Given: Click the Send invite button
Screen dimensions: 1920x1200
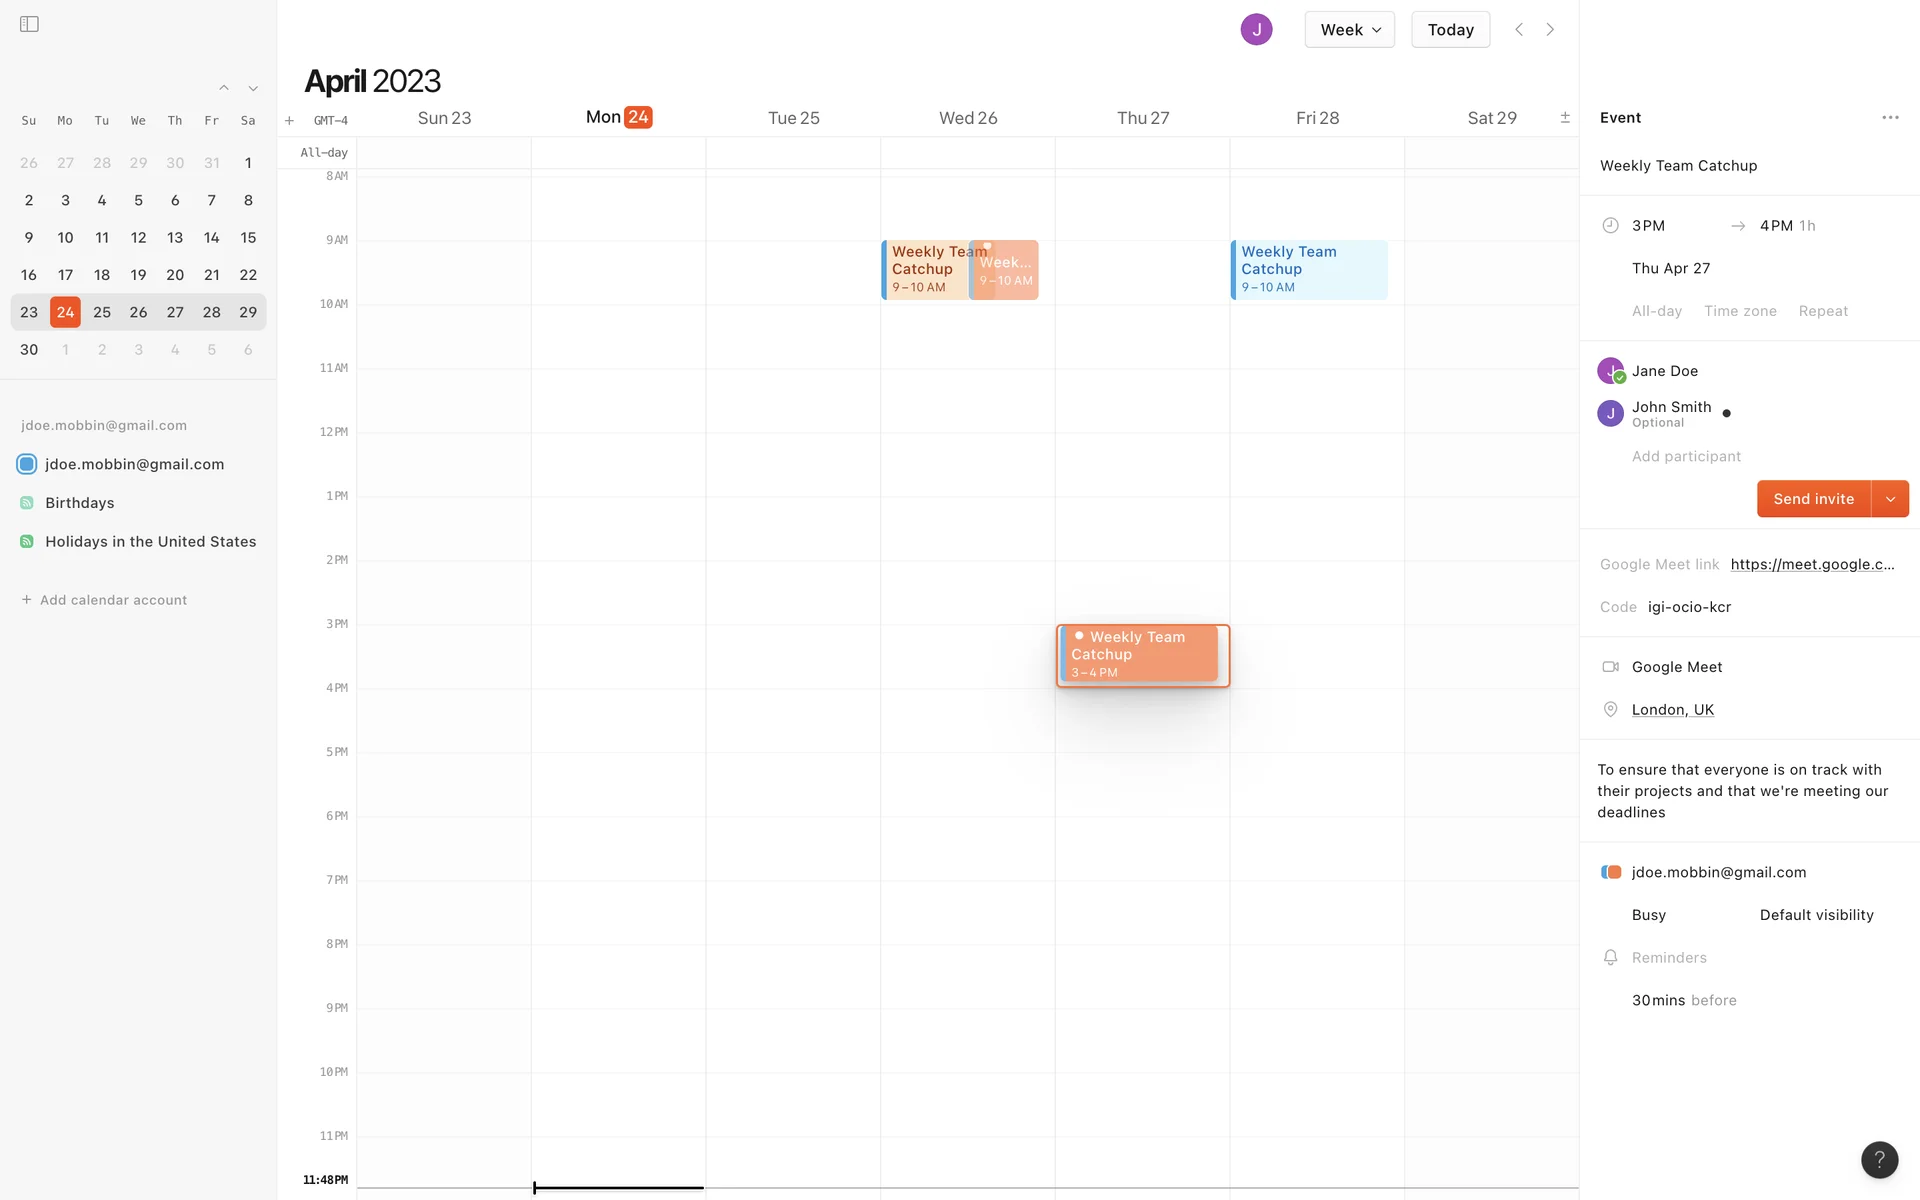Looking at the screenshot, I should [1813, 499].
